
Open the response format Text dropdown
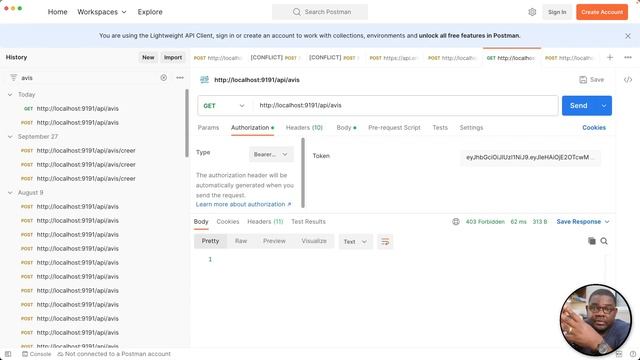click(x=355, y=242)
